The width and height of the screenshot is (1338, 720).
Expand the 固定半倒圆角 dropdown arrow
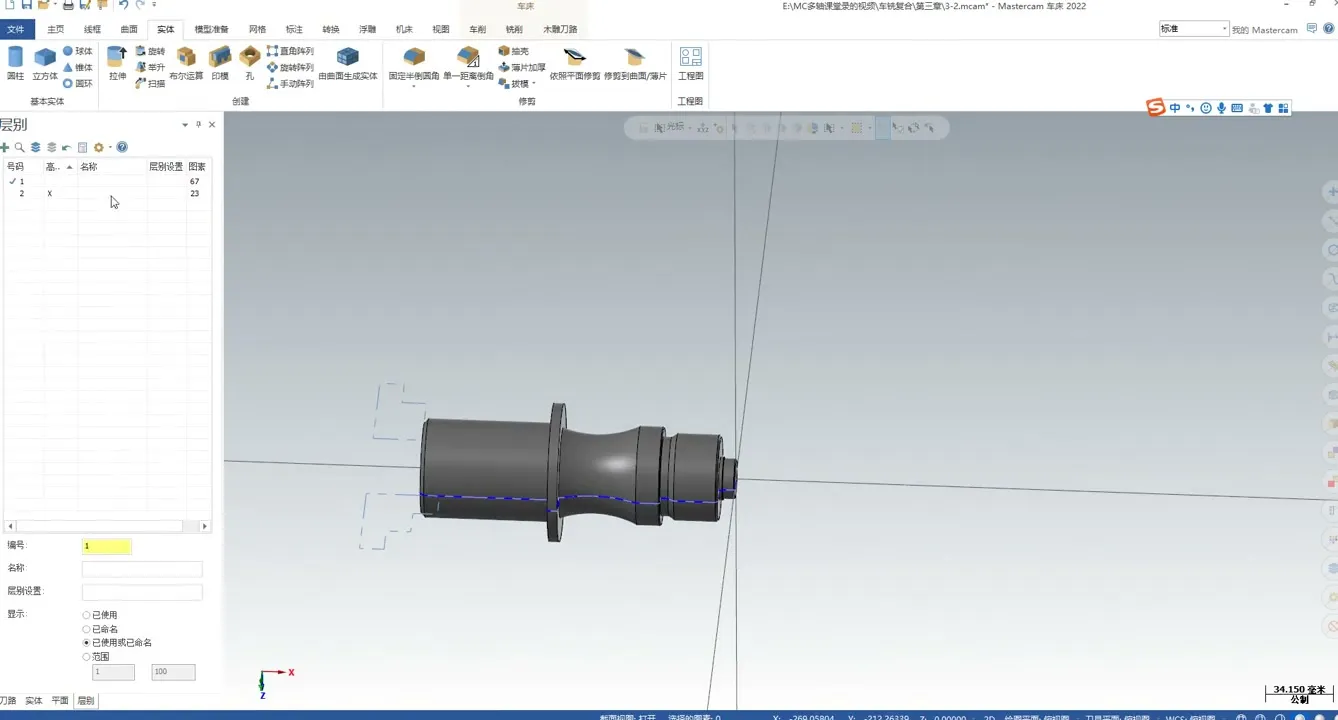pos(413,87)
